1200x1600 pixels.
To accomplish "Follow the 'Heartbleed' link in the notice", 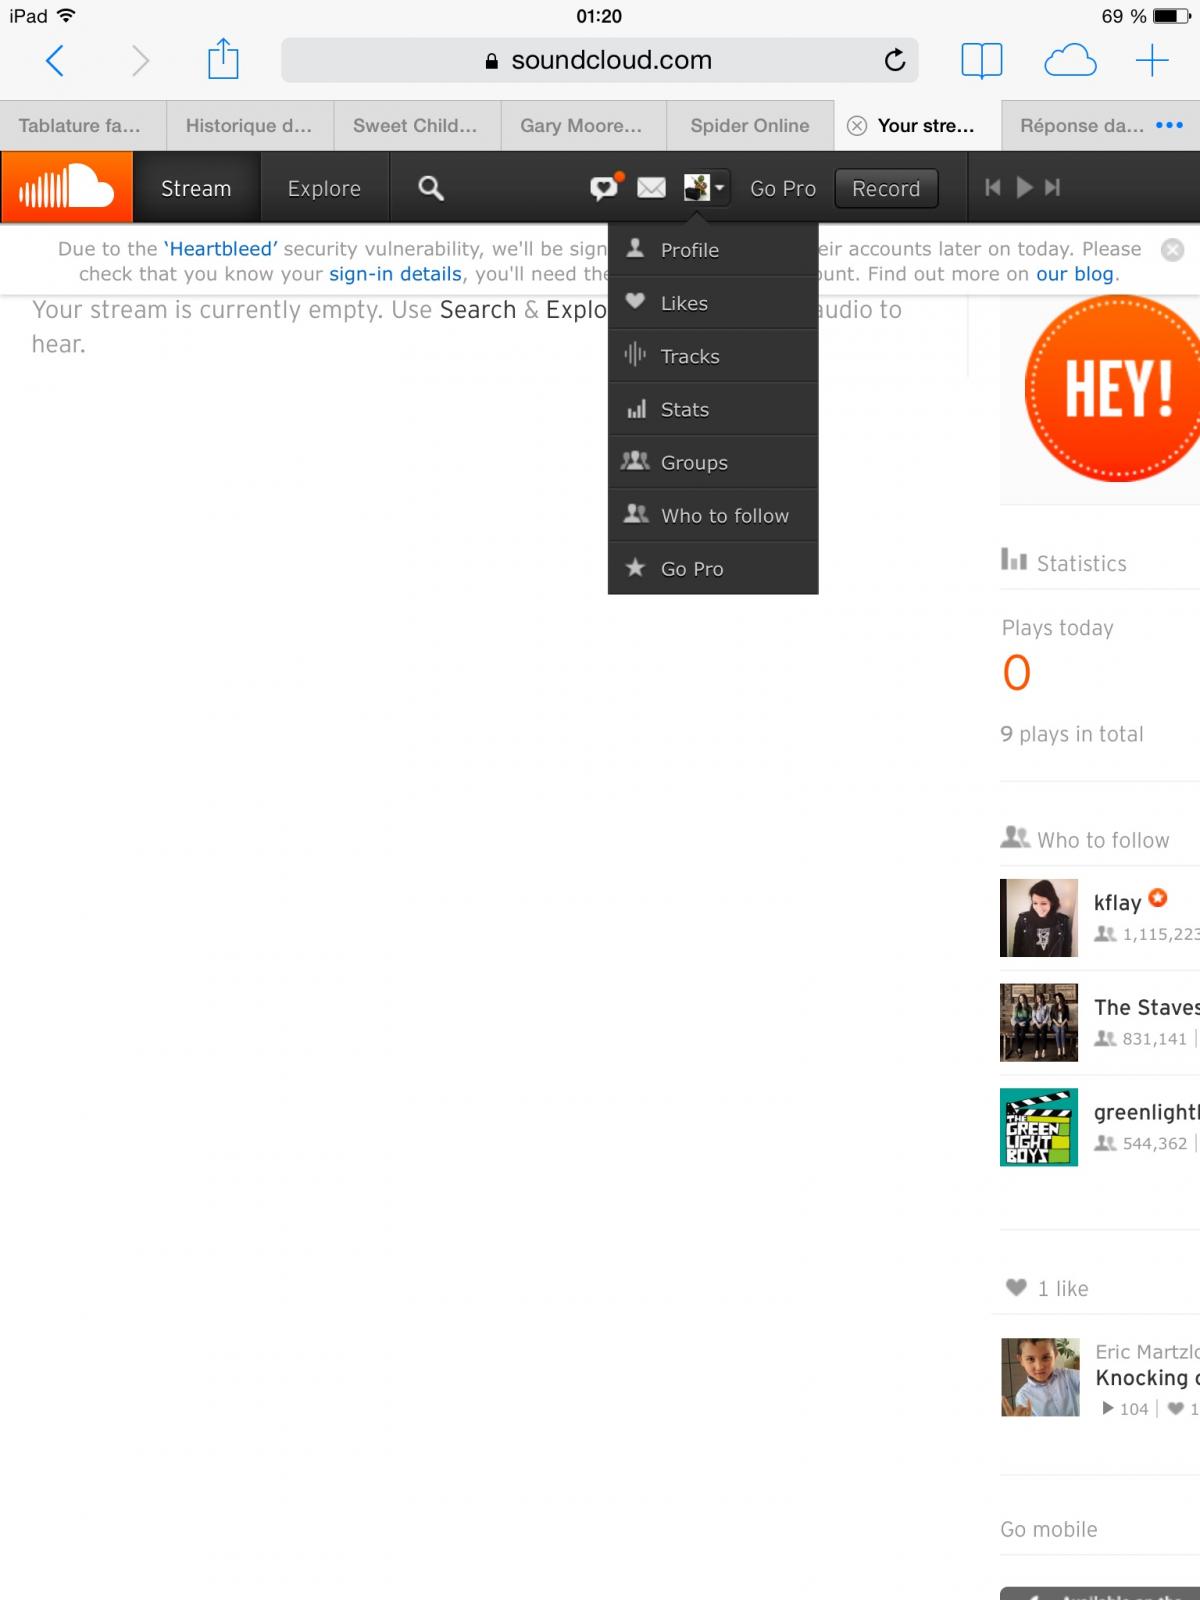I will [x=221, y=249].
